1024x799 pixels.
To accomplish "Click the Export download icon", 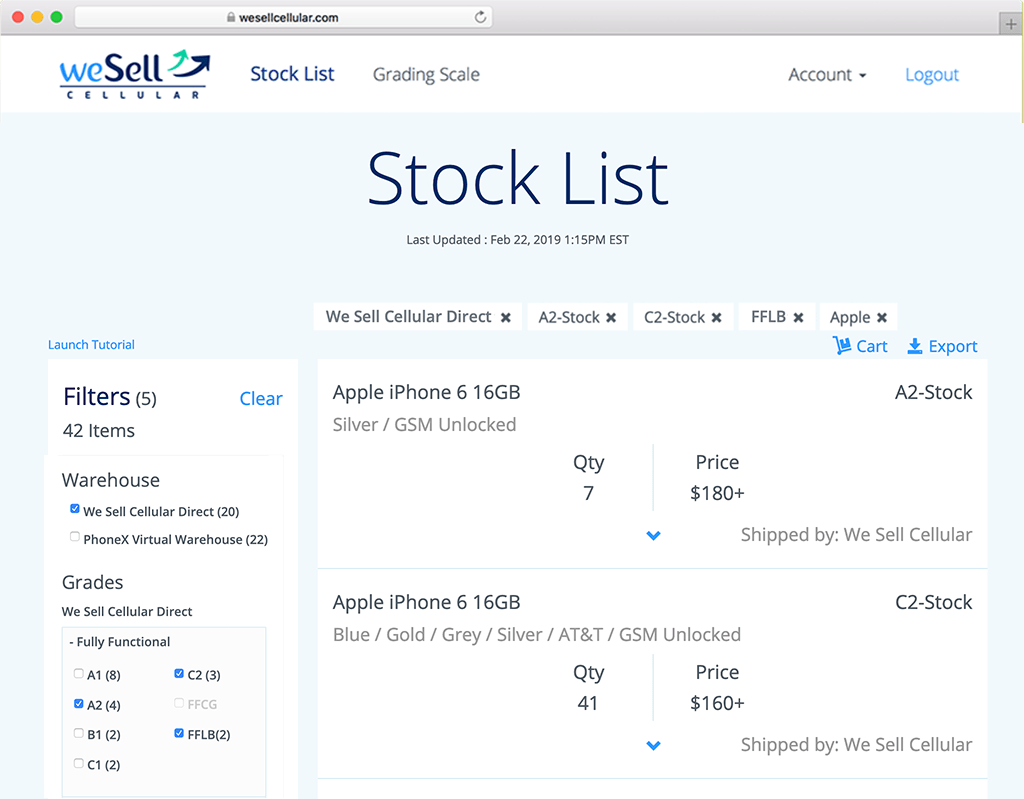I will point(915,346).
